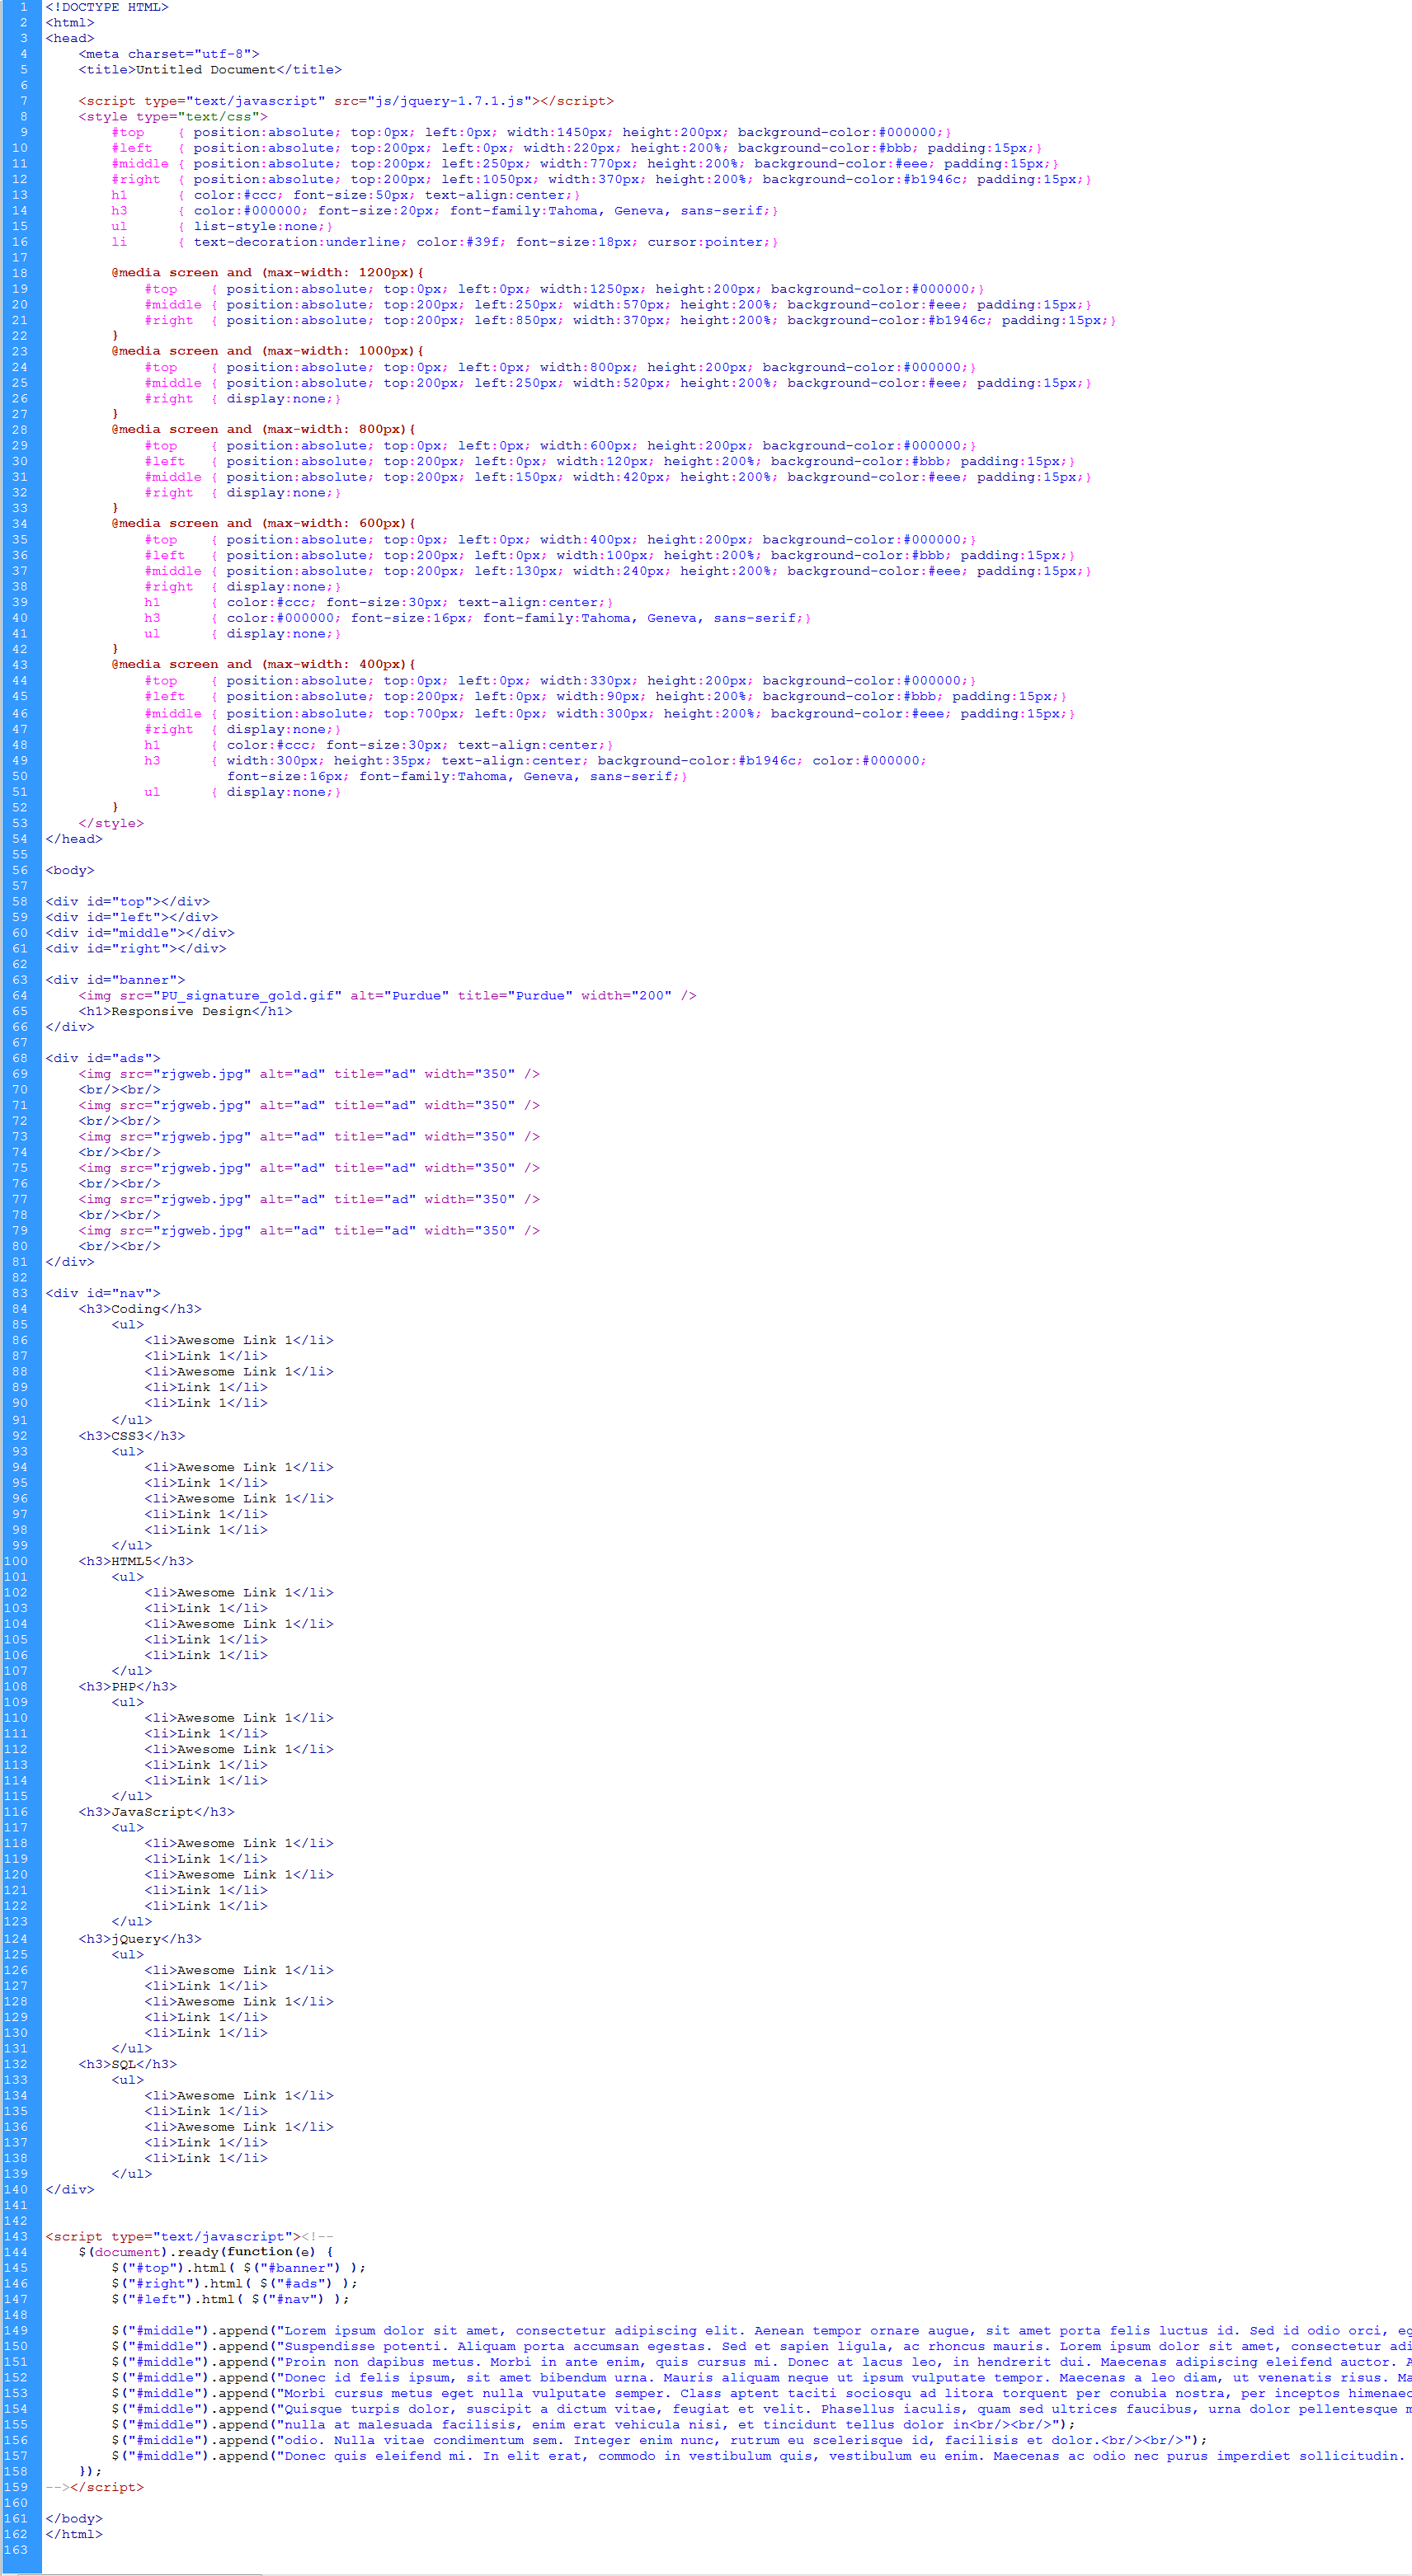Click the #right display:none rule on line 26
The height and width of the screenshot is (2576, 1412).
coord(243,399)
